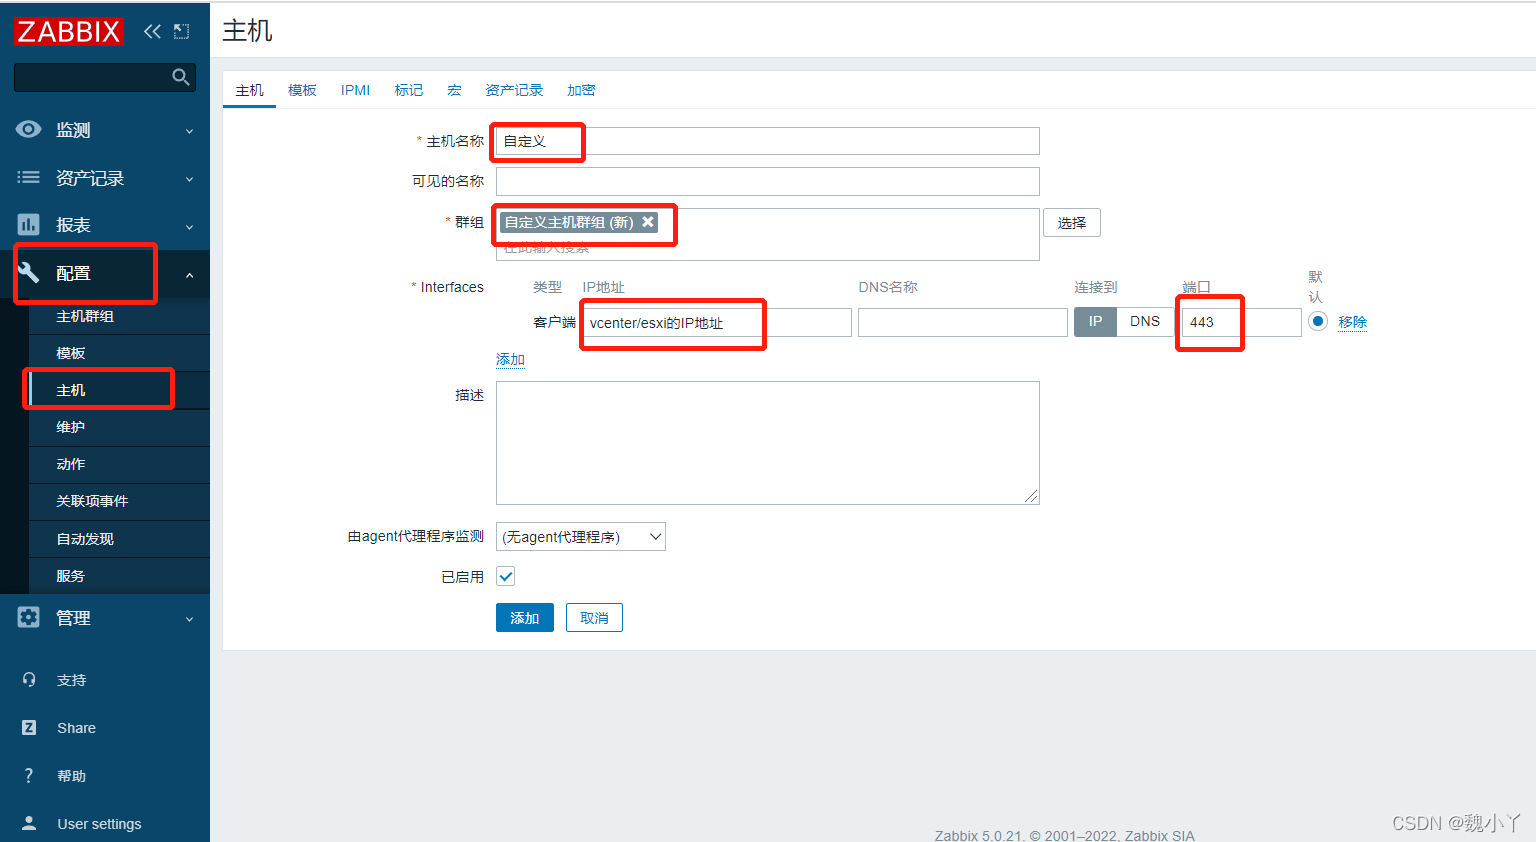1536x842 pixels.
Task: Click the ZABBIX logo
Action: tap(69, 32)
